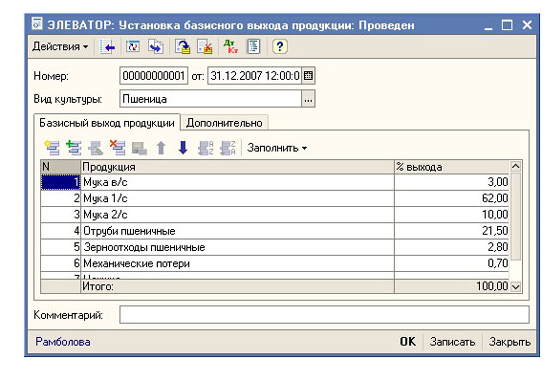Screen dimensions: 557x374
Task: Minimize the ЭЛЕВАТОР document window
Action: coord(489,25)
